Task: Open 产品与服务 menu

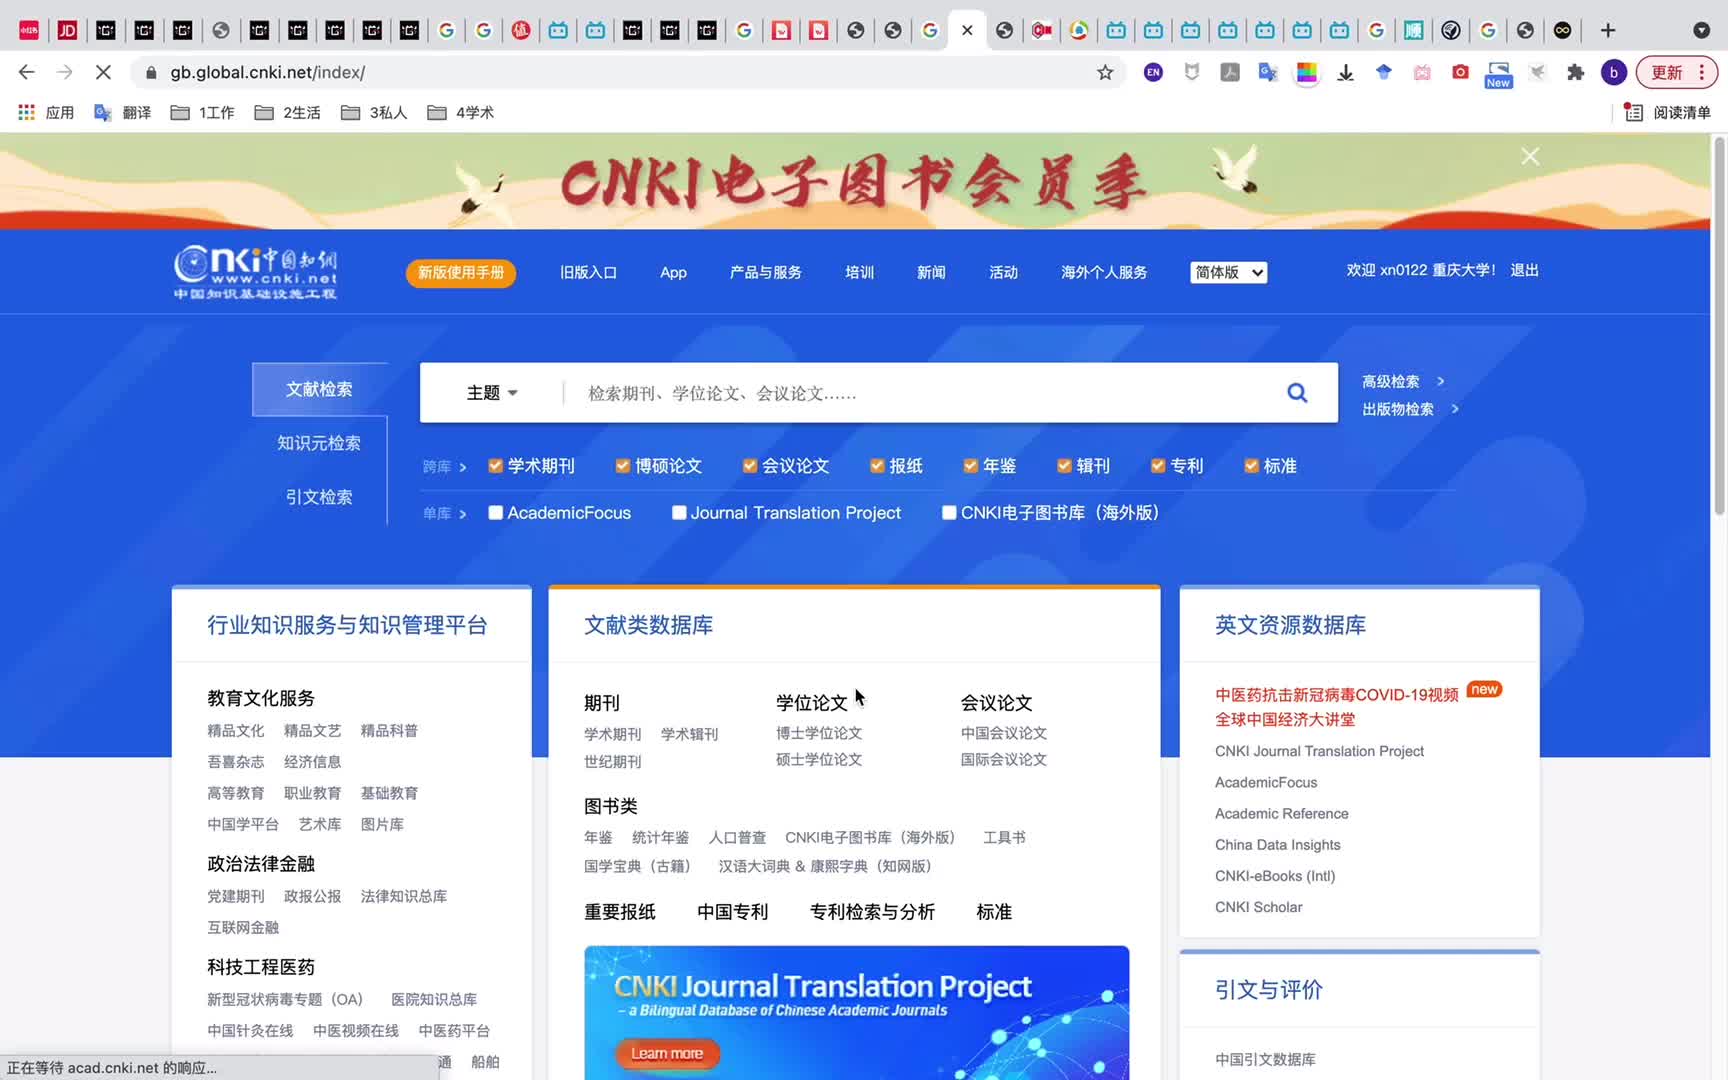Action: pos(766,272)
